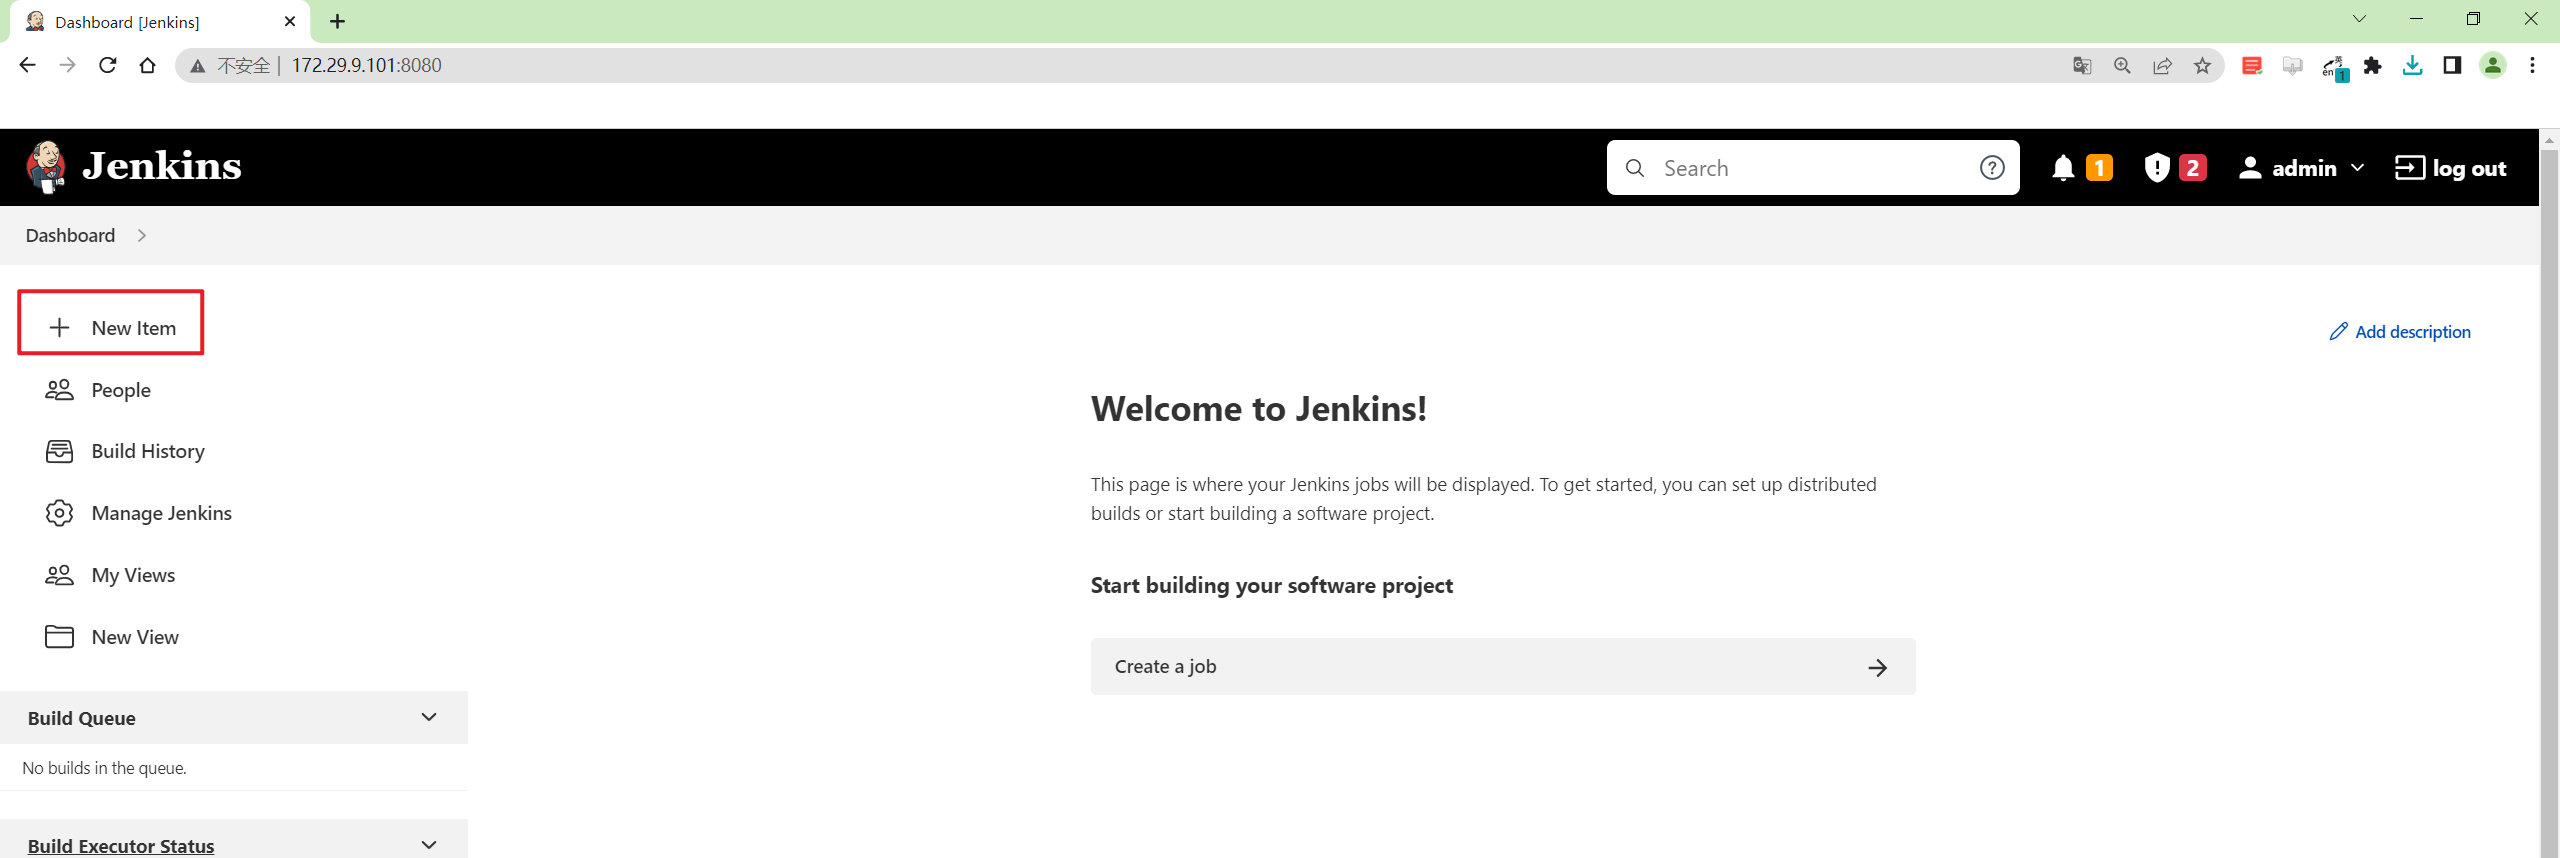The height and width of the screenshot is (858, 2560).
Task: Close the Dashboard [Jenkins] tab
Action: [x=290, y=21]
